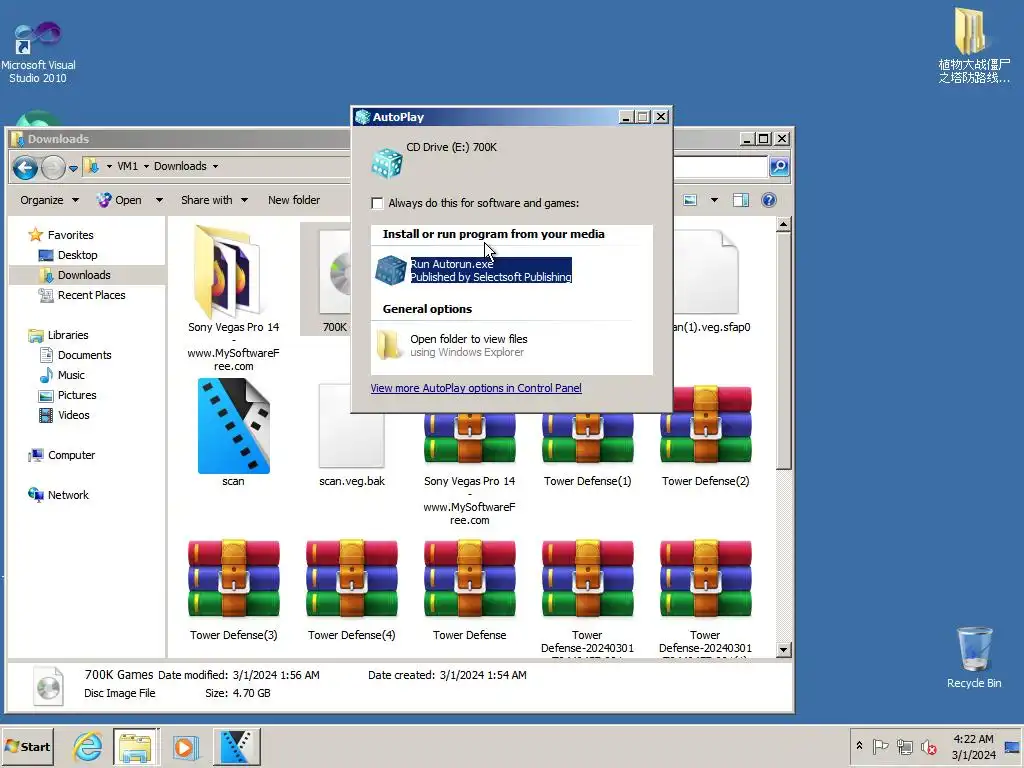Image resolution: width=1024 pixels, height=768 pixels.
Task: Open Videos library in navigation pane
Action: pyautogui.click(x=64, y=415)
